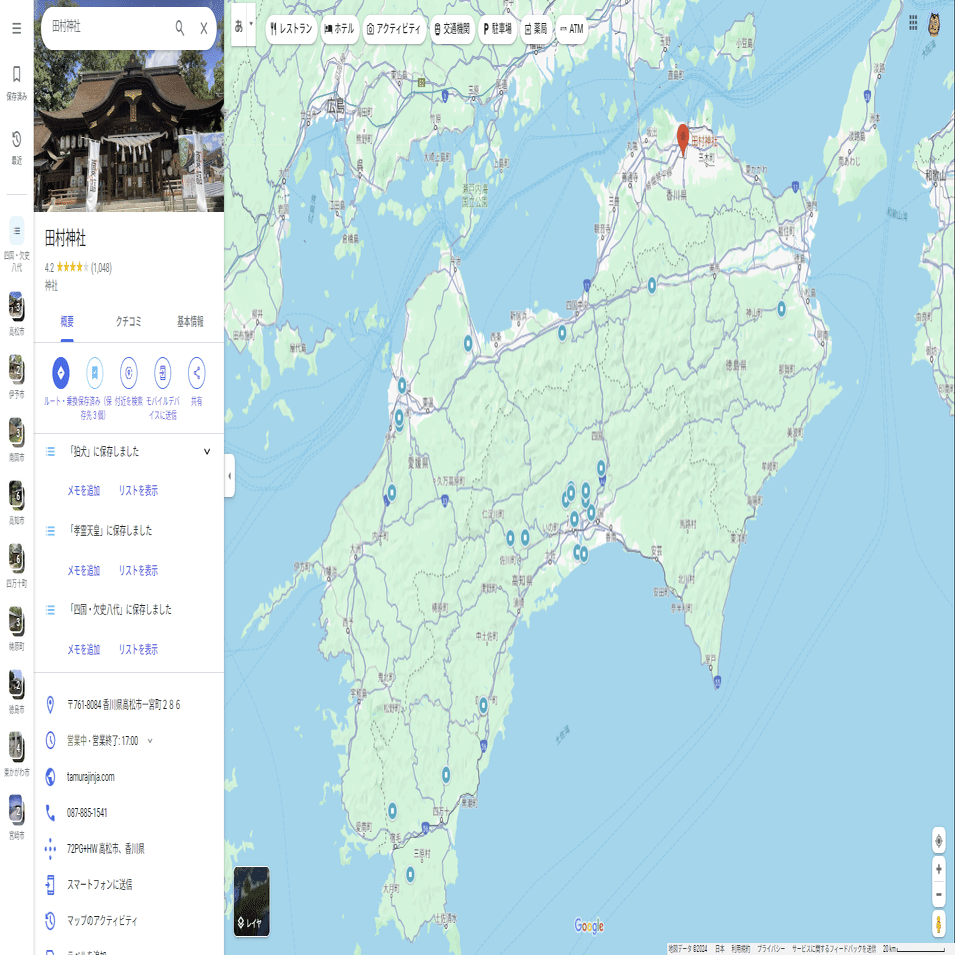Filter by レストラン chip
Screen dimensions: 955x955
pos(291,29)
